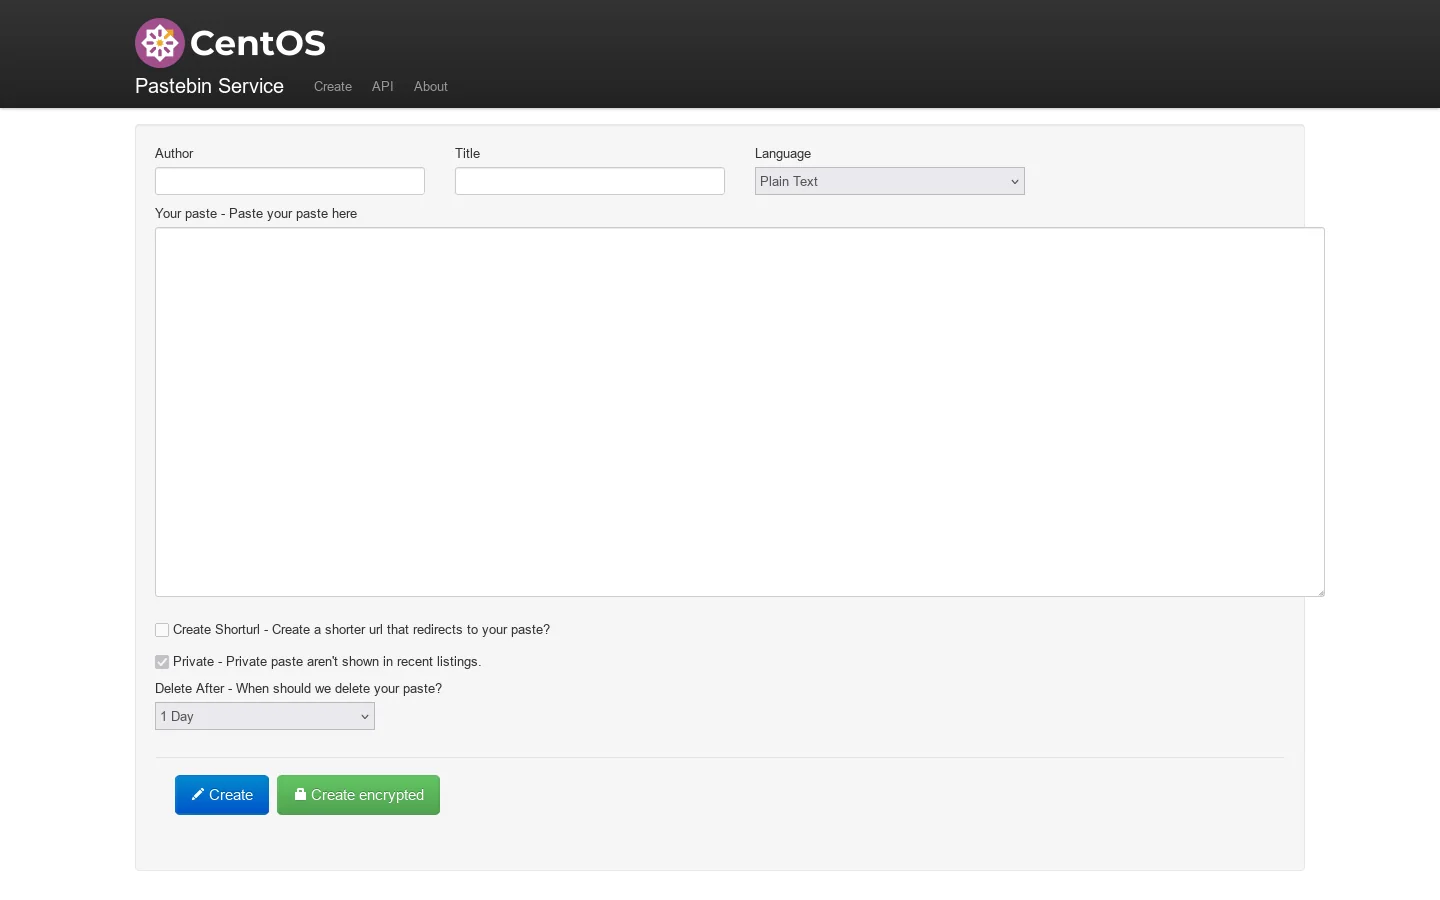The height and width of the screenshot is (900, 1440).
Task: Click inside the Your paste text area
Action: click(x=740, y=412)
